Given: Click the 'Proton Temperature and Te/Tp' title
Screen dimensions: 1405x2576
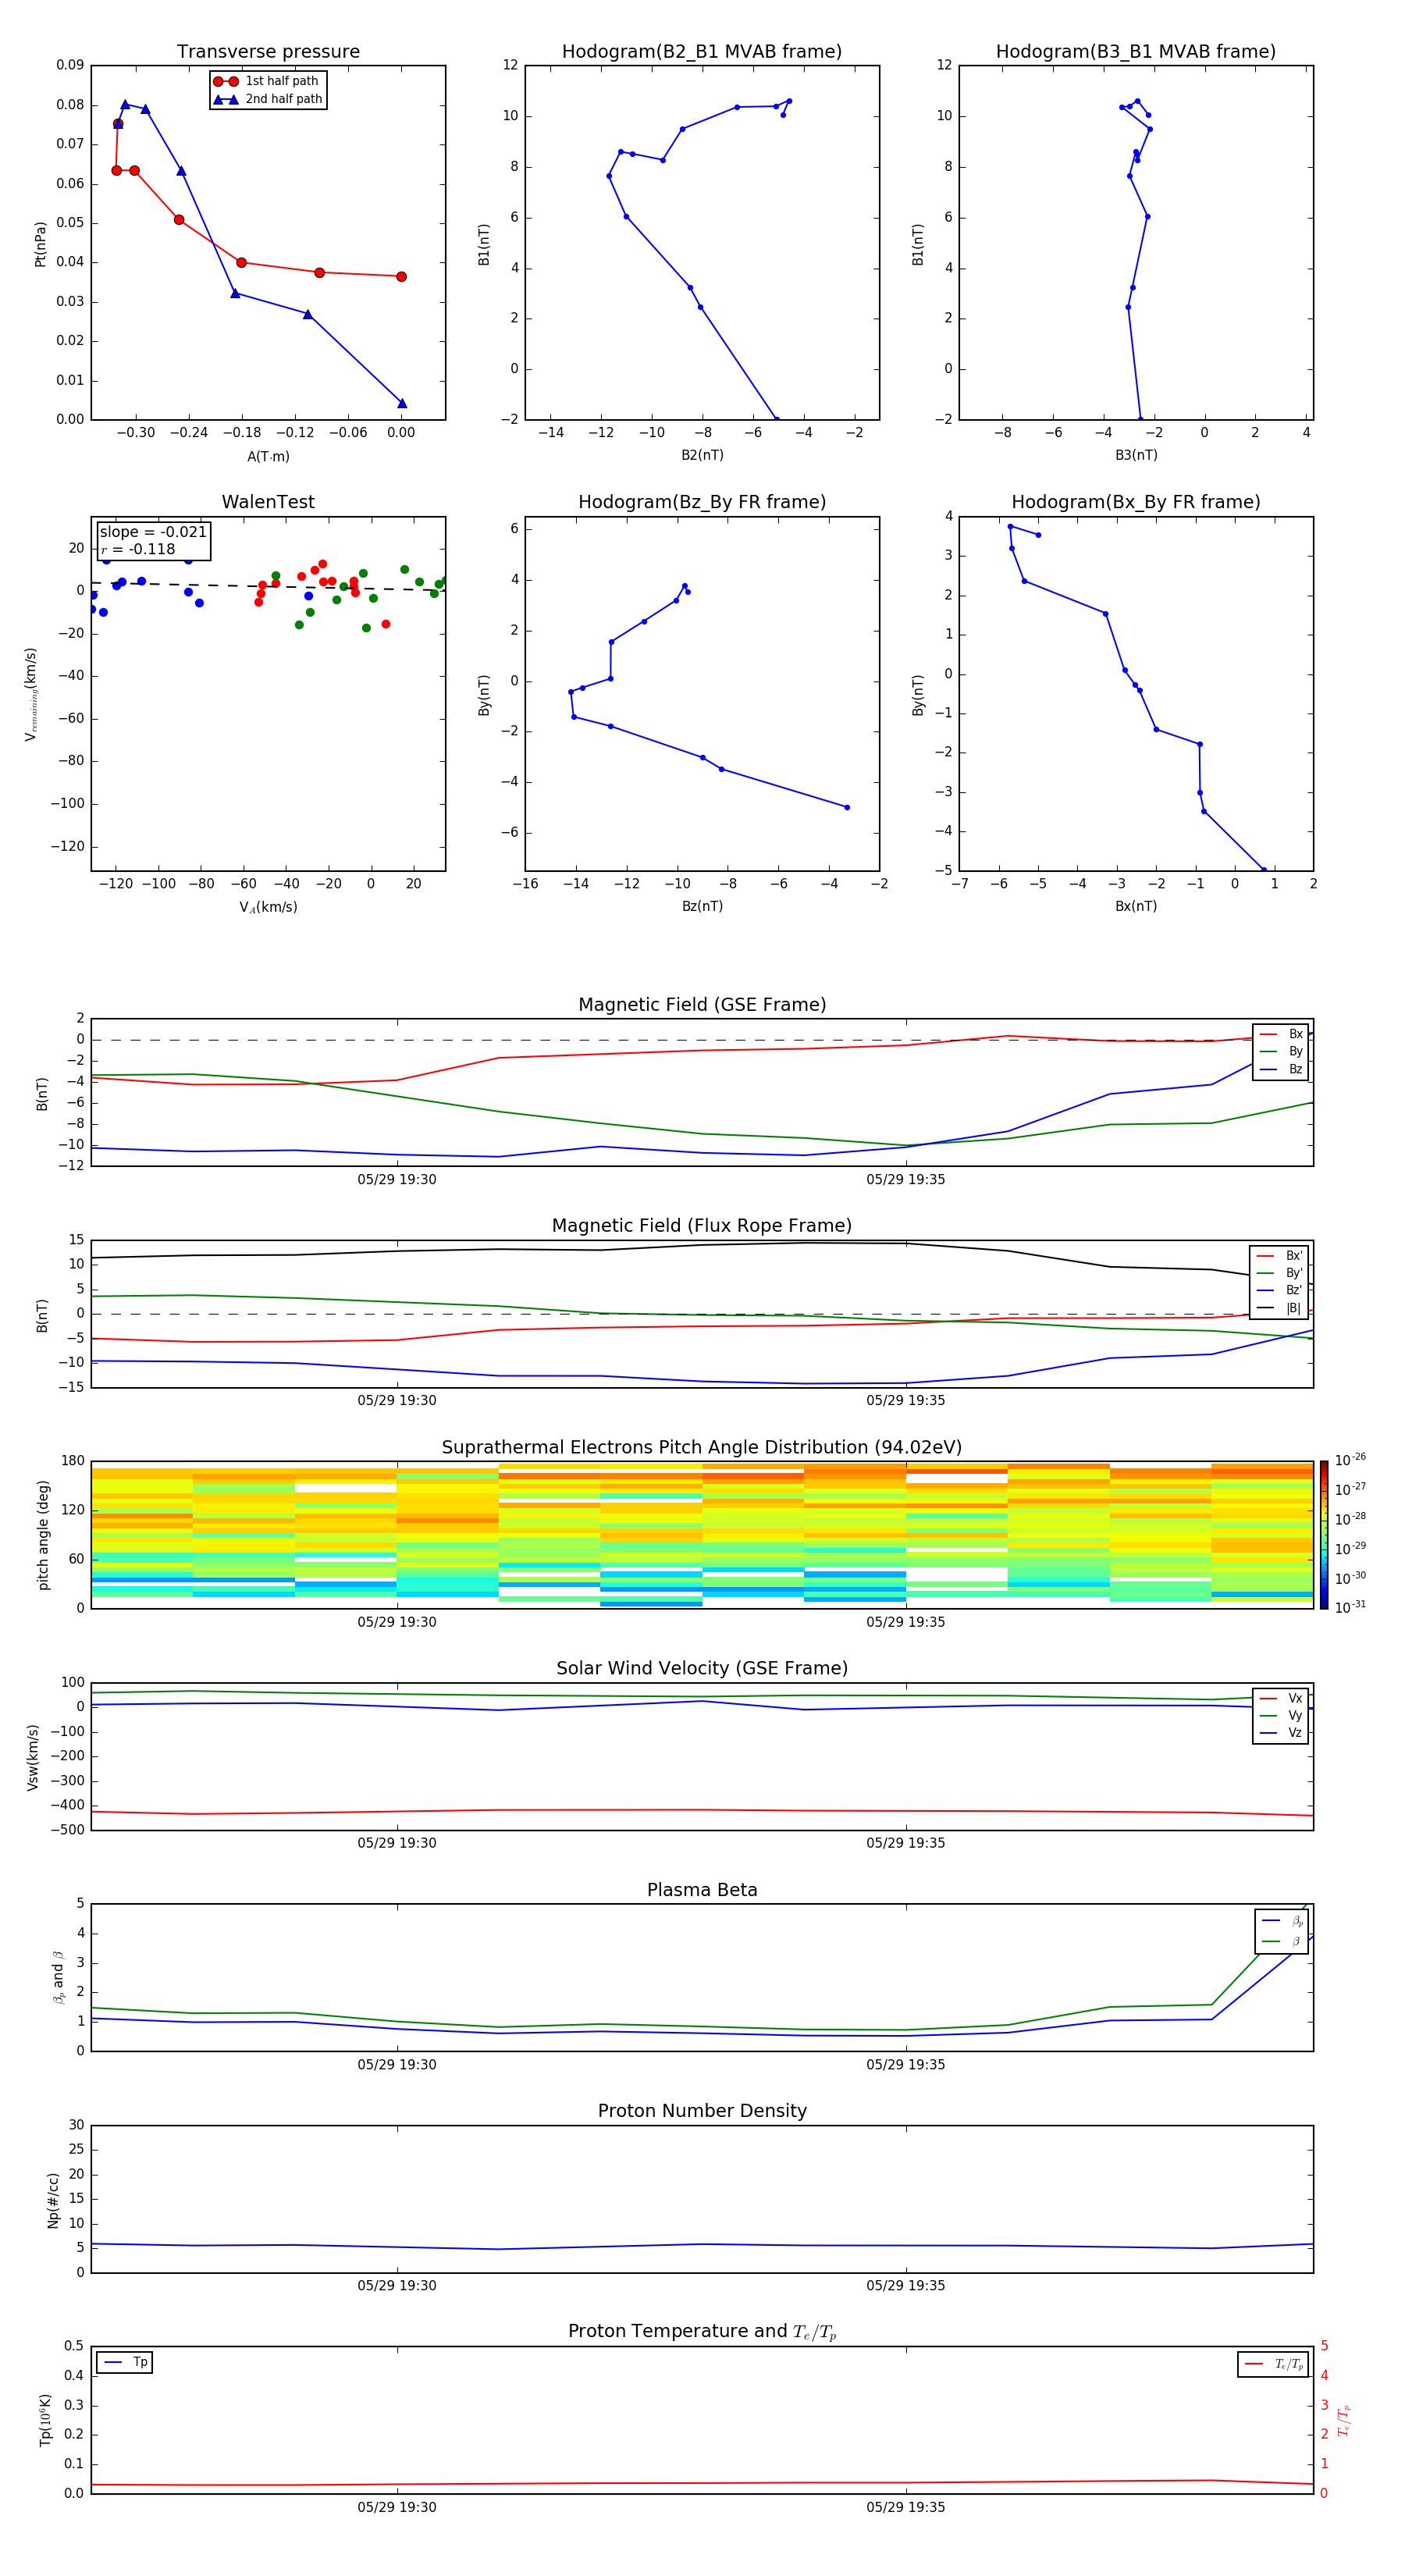Looking at the screenshot, I should coord(702,2332).
